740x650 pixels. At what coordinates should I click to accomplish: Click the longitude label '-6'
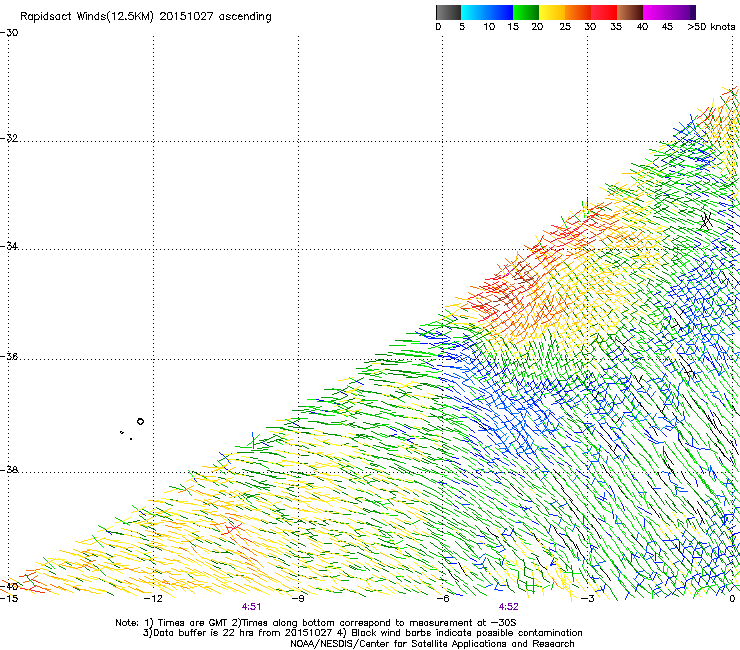[443, 599]
